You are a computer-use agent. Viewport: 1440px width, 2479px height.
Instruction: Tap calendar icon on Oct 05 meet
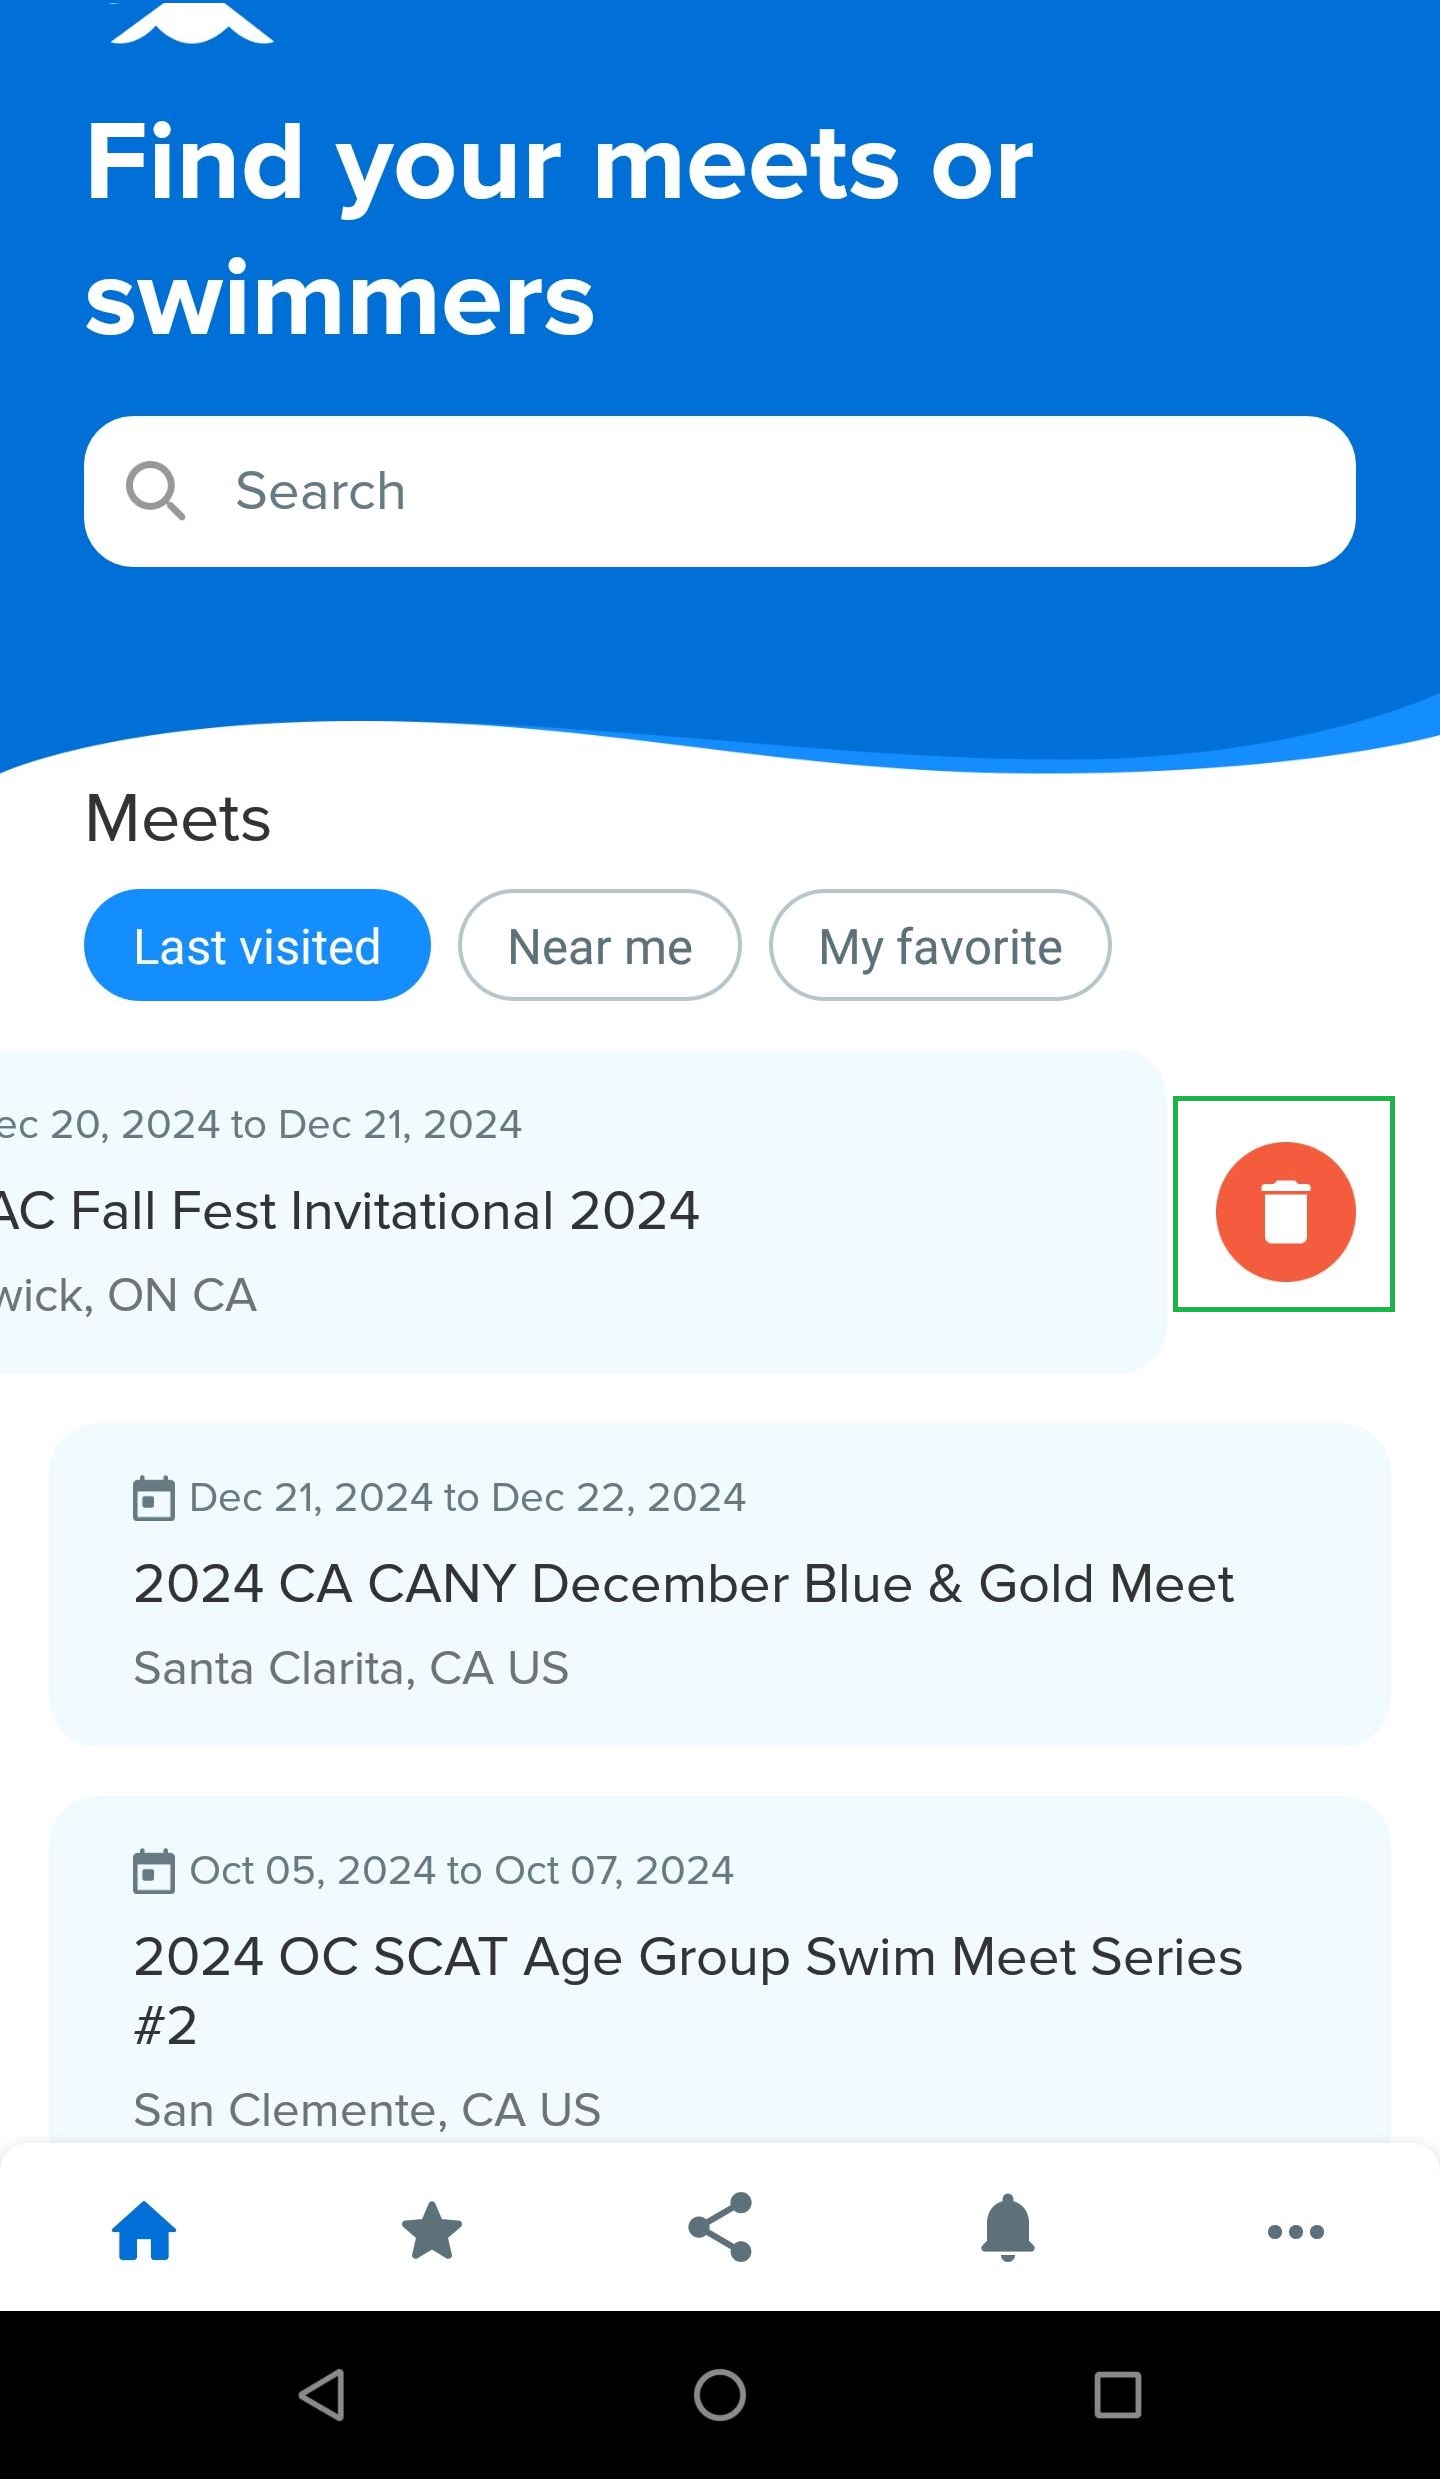coord(154,1871)
